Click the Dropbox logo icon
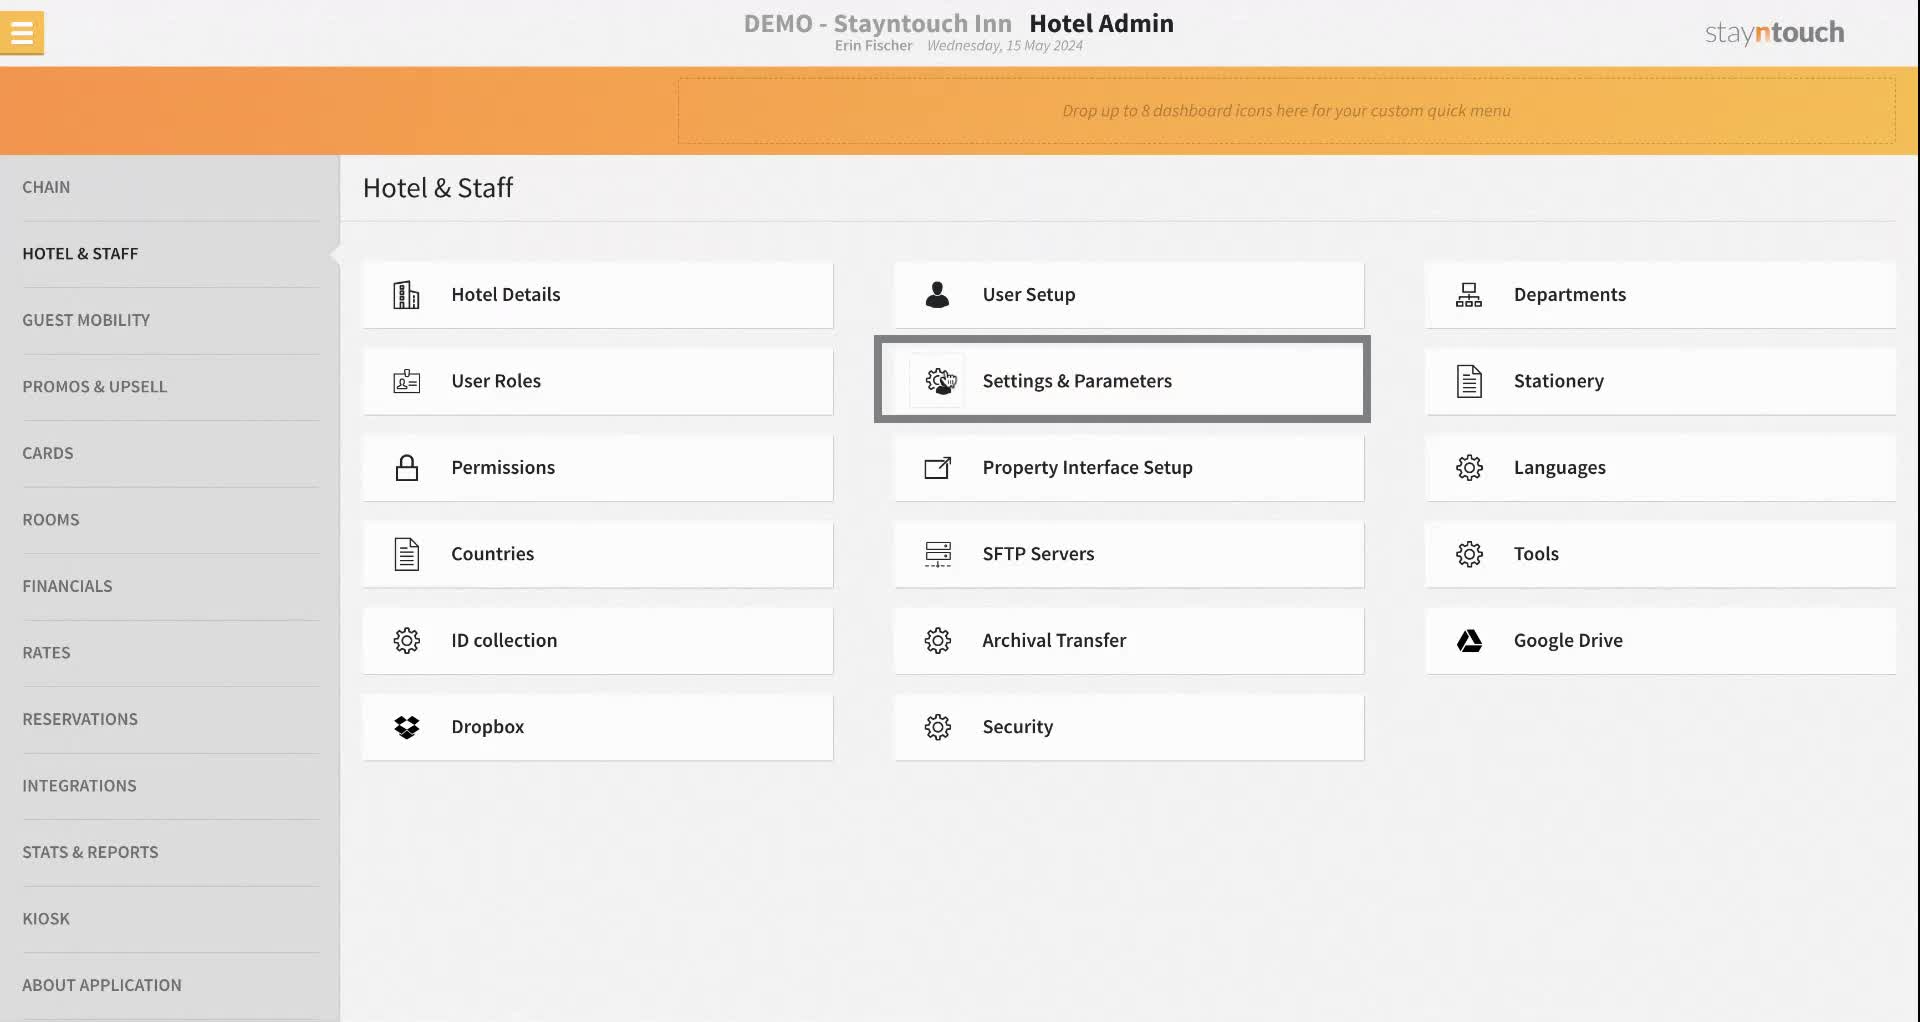 406,727
